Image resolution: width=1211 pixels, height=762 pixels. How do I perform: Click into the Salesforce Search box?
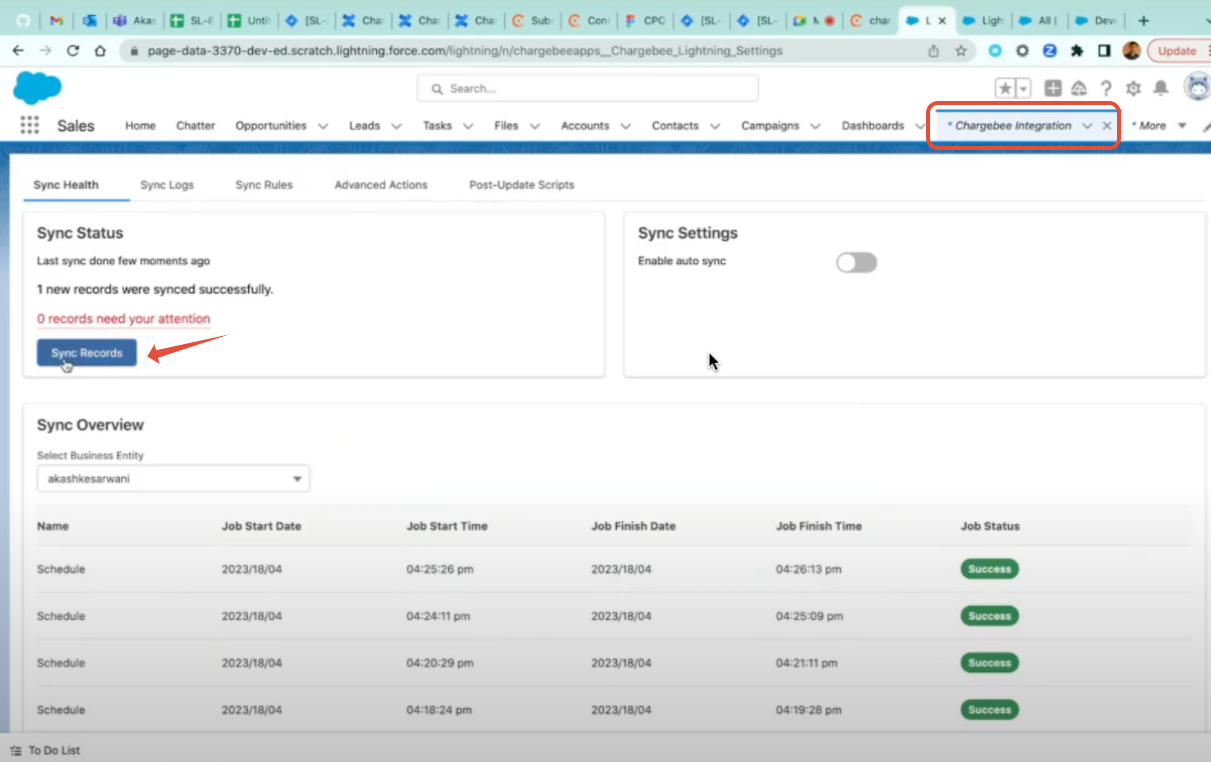click(x=587, y=89)
